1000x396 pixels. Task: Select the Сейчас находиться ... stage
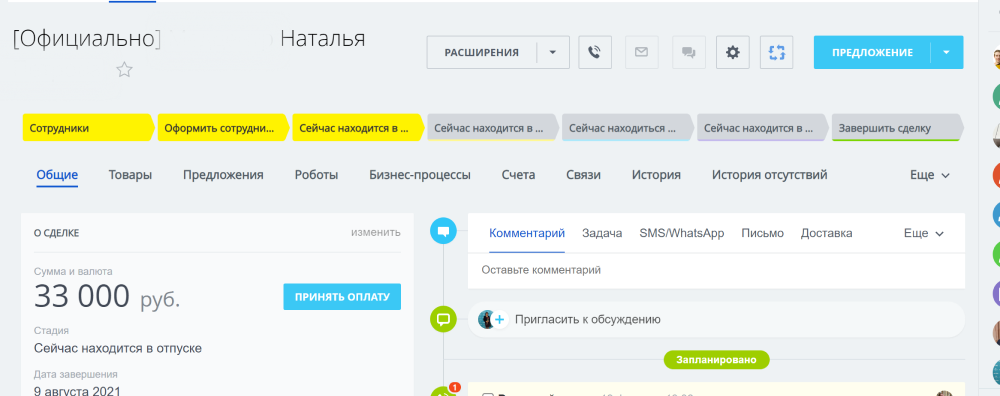point(628,128)
